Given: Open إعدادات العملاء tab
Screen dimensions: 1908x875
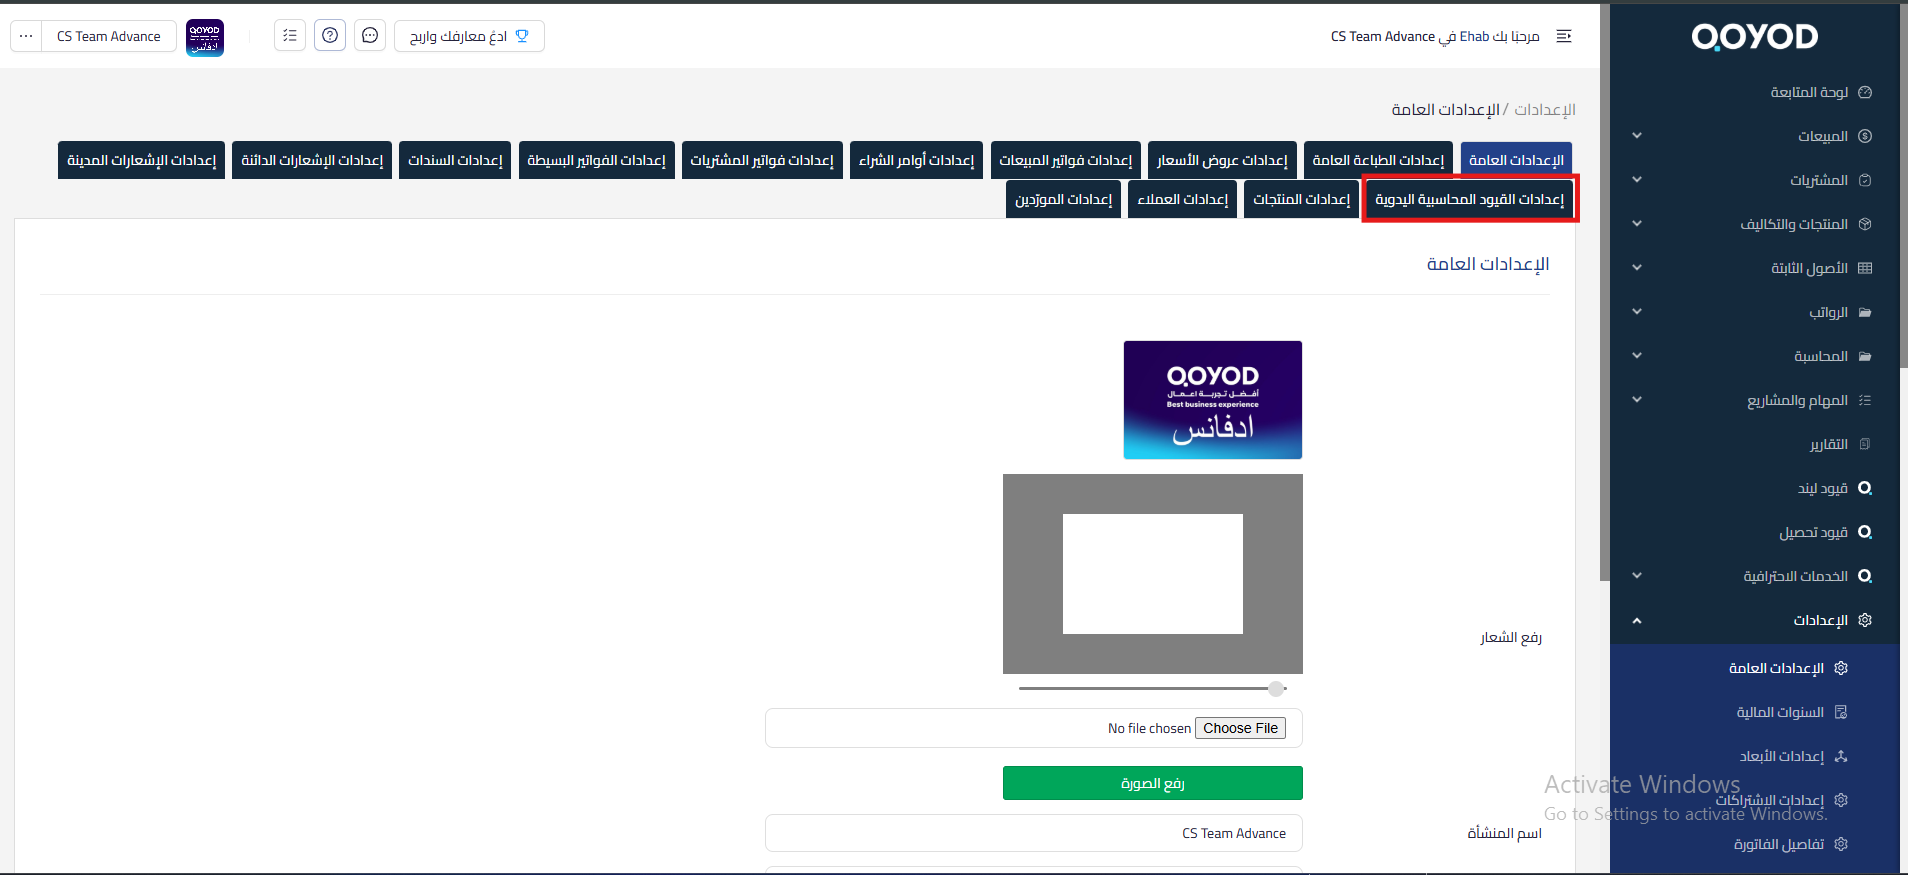Looking at the screenshot, I should (x=1183, y=199).
